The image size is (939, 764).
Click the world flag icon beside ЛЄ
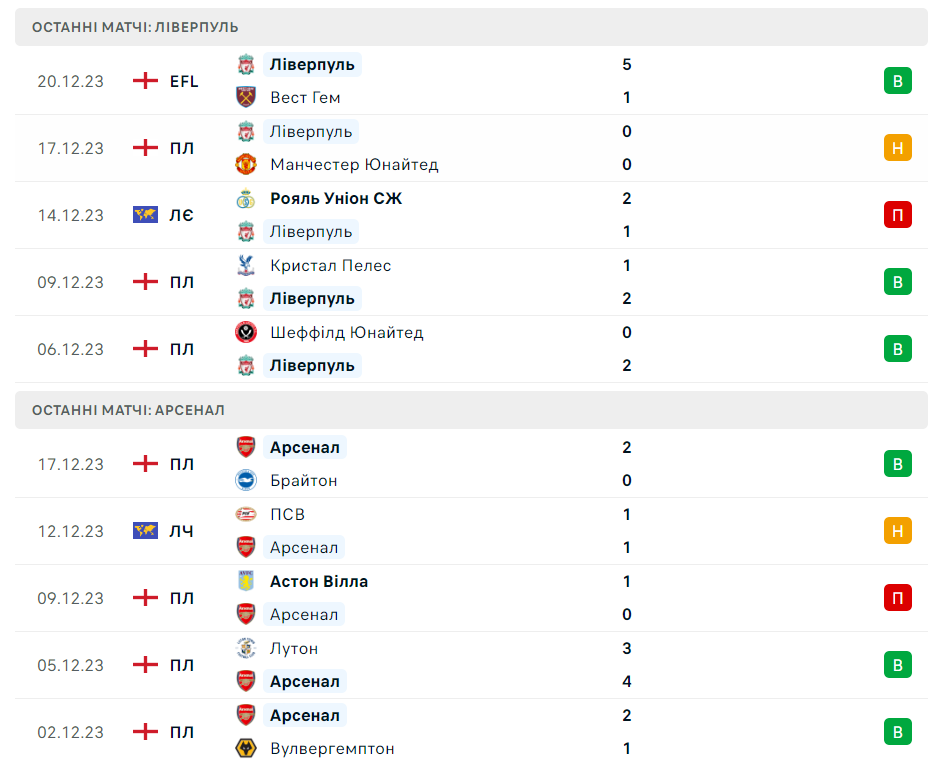click(x=146, y=215)
